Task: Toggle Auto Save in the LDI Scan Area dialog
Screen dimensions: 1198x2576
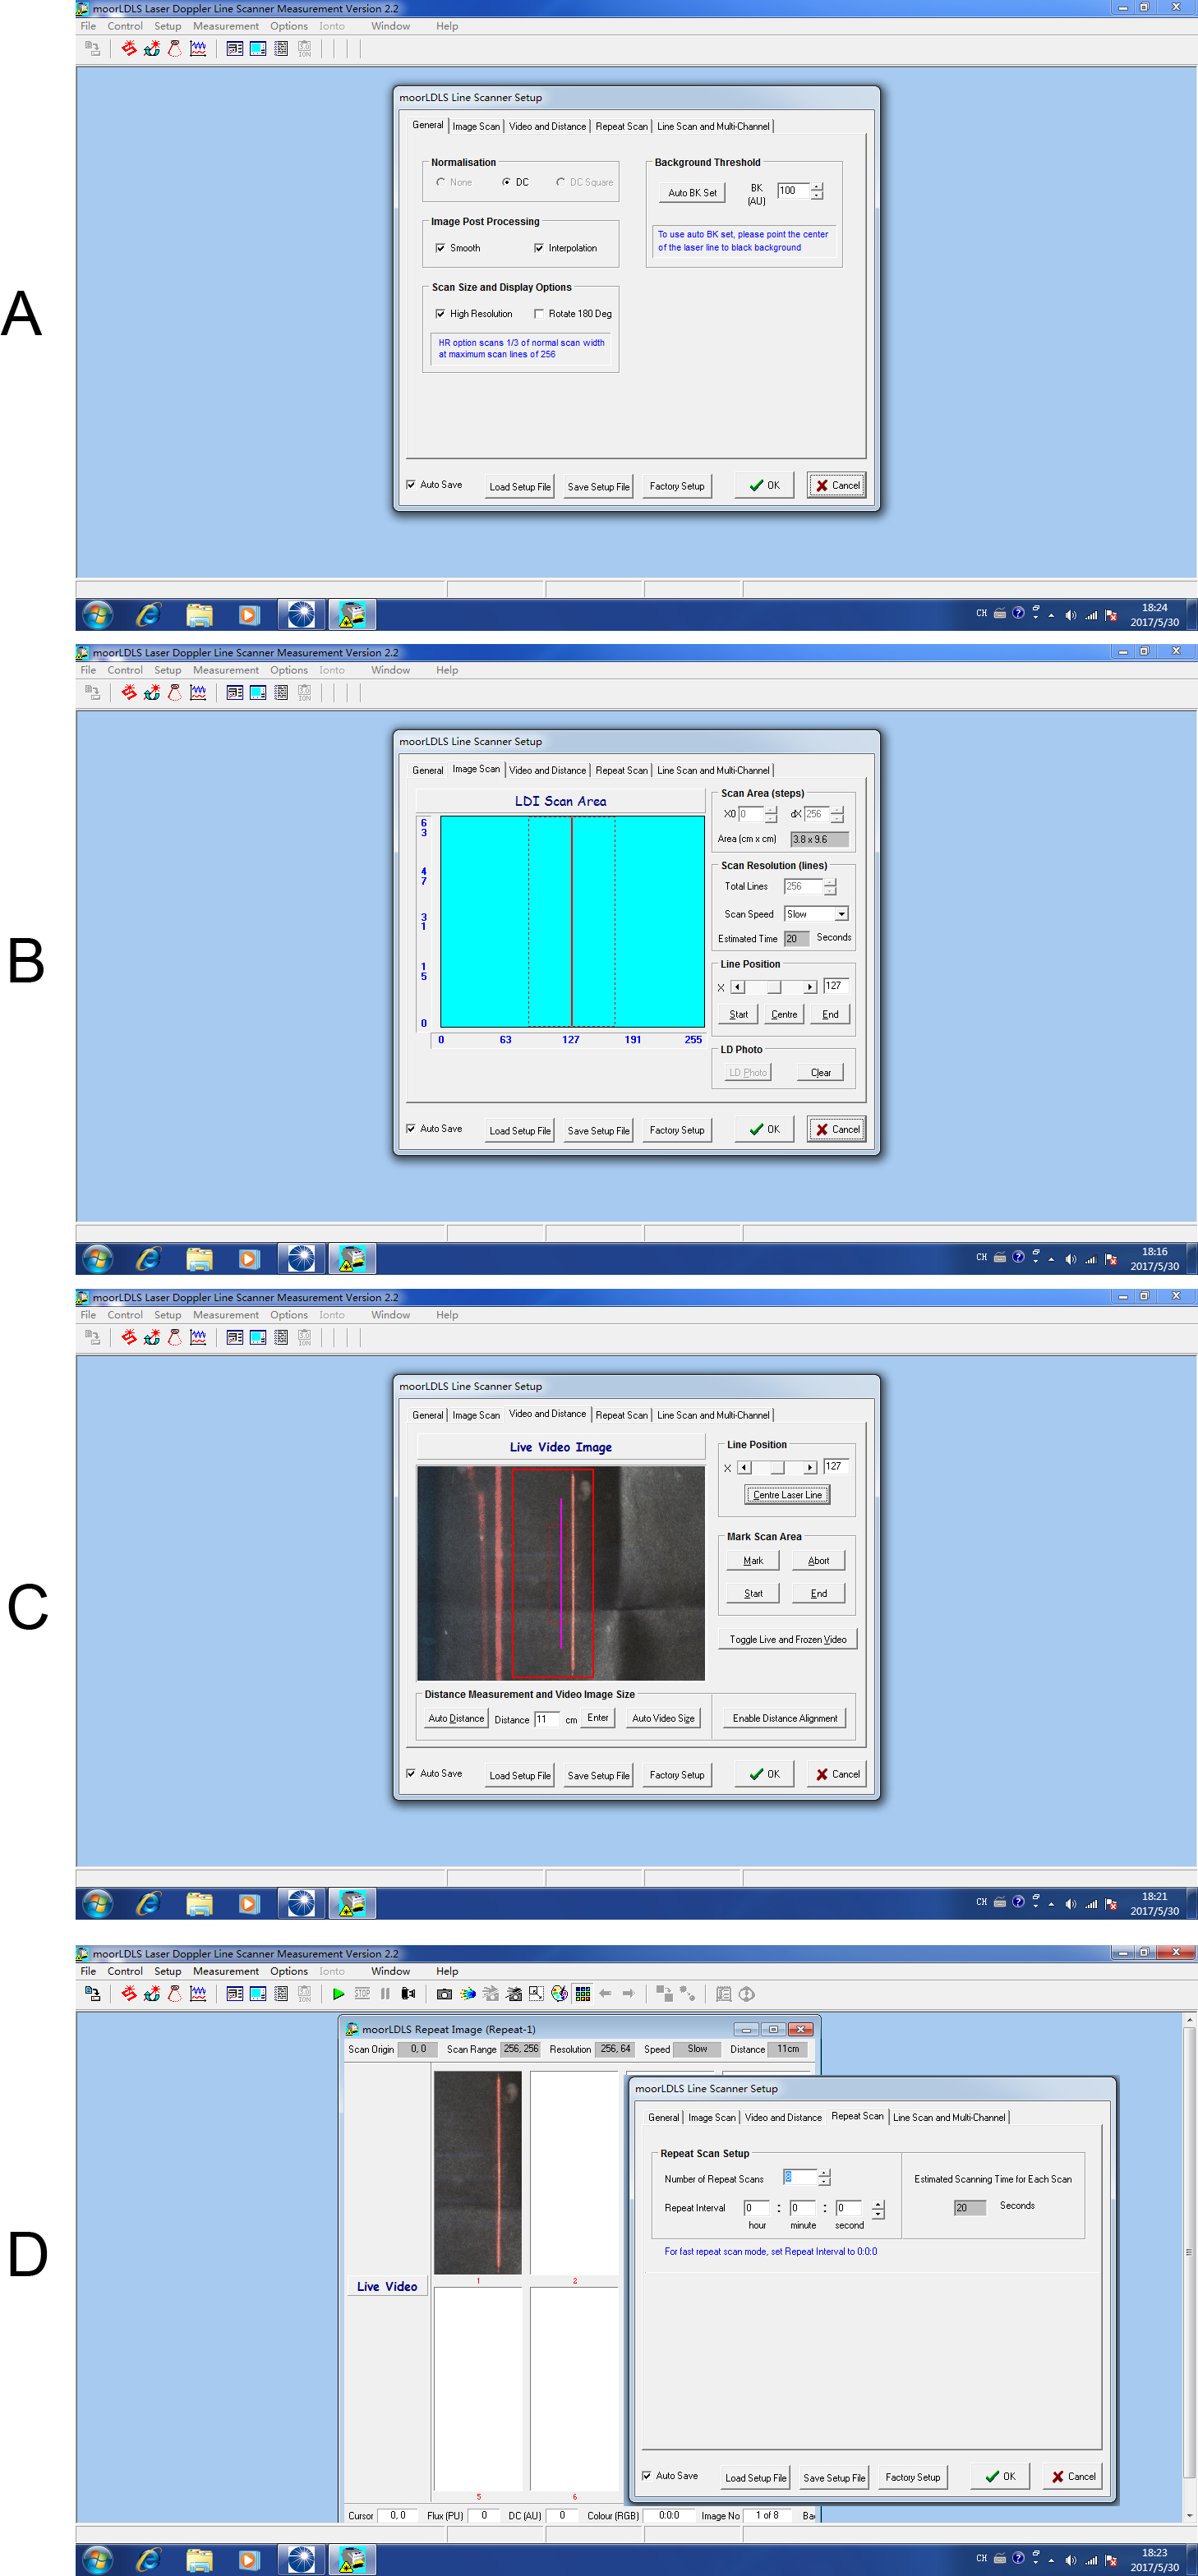Action: pos(411,1128)
